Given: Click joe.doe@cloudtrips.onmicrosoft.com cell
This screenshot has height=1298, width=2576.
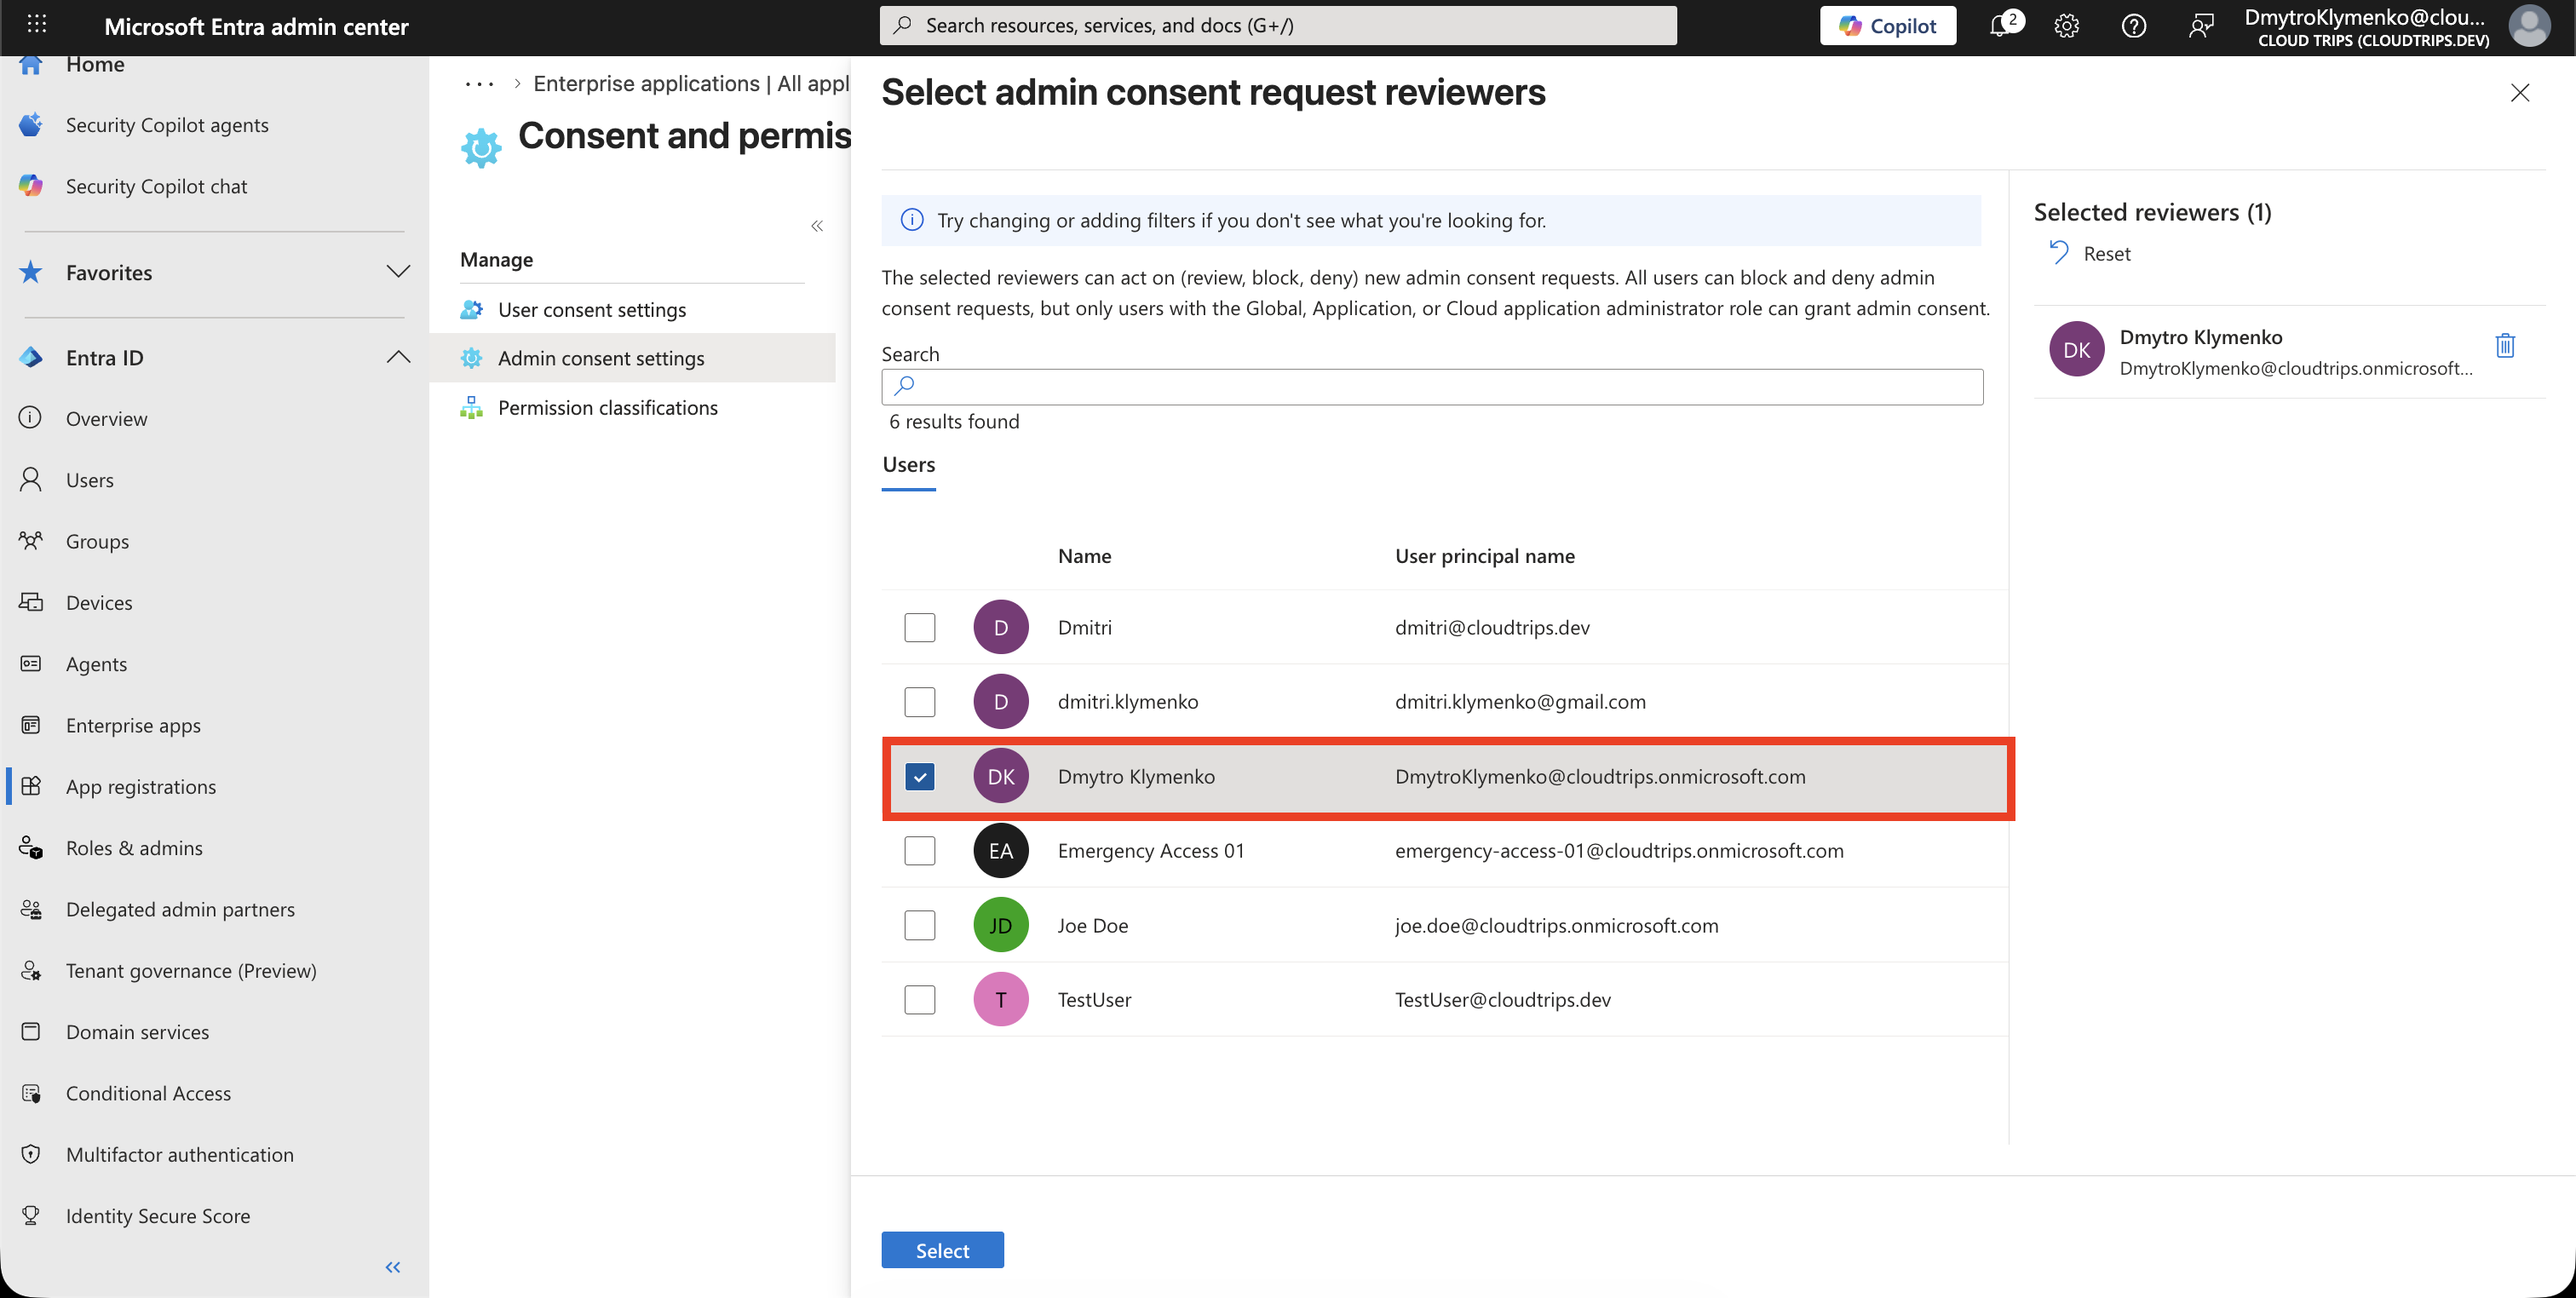Looking at the screenshot, I should click(1556, 925).
